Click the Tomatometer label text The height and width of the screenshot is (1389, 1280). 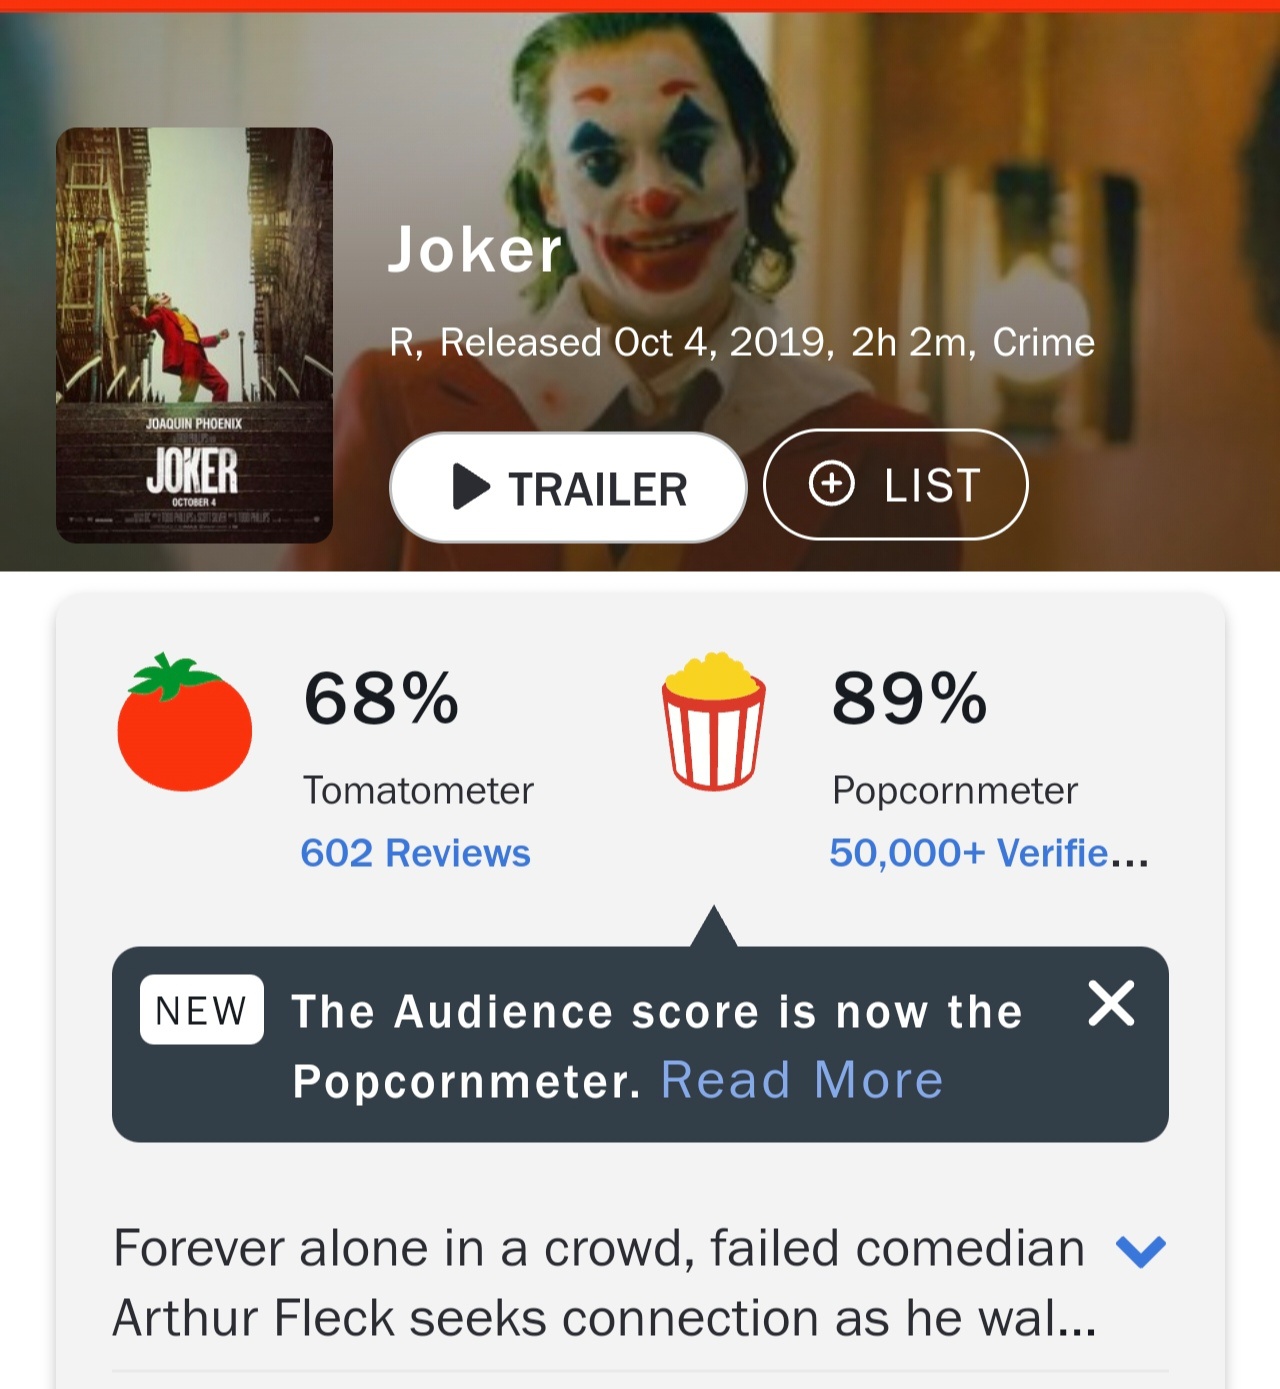418,791
